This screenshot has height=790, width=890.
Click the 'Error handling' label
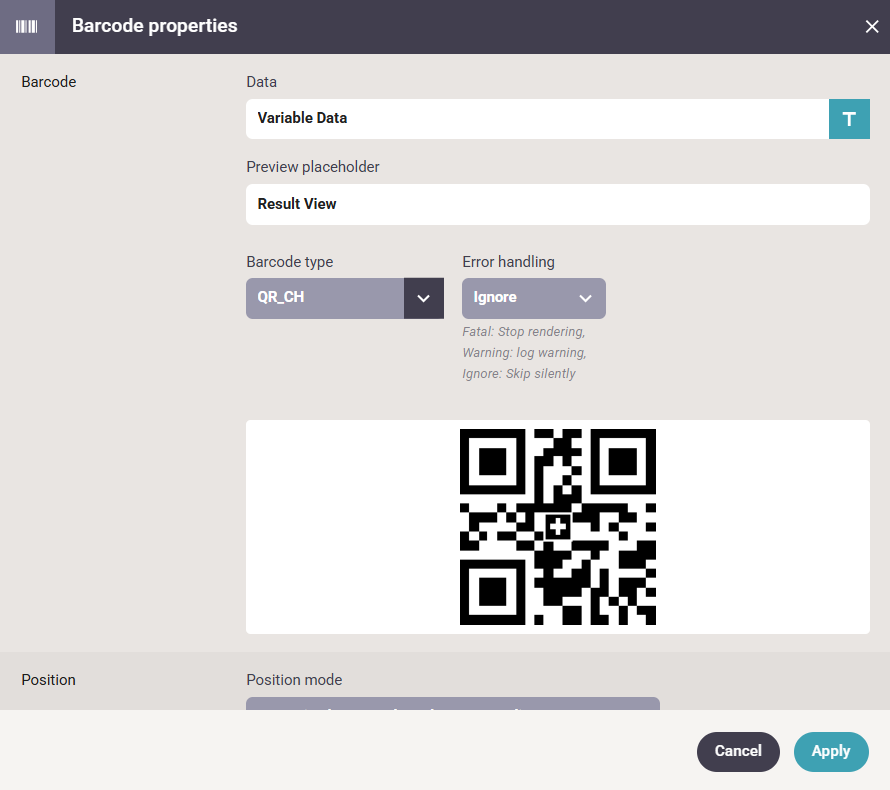(x=508, y=262)
